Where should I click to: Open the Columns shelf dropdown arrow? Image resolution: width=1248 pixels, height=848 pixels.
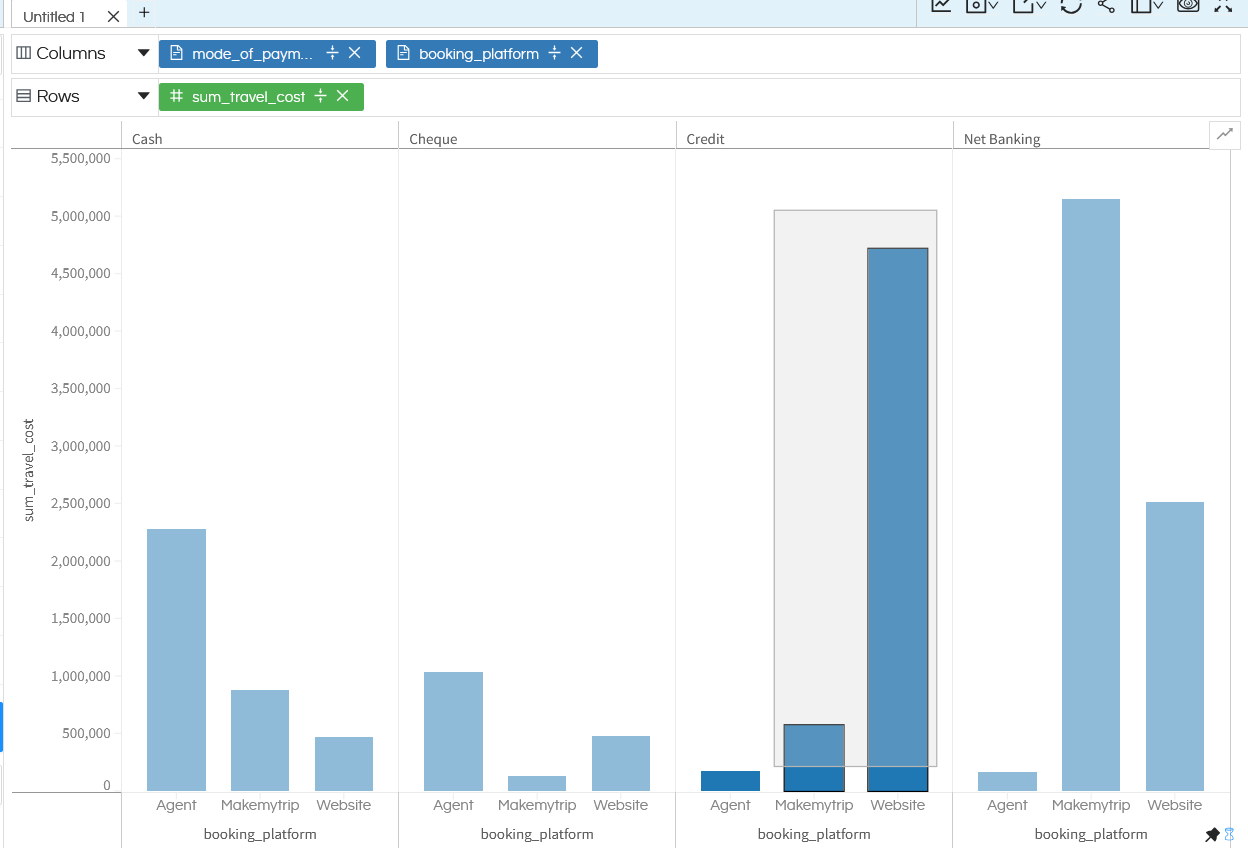pyautogui.click(x=144, y=53)
